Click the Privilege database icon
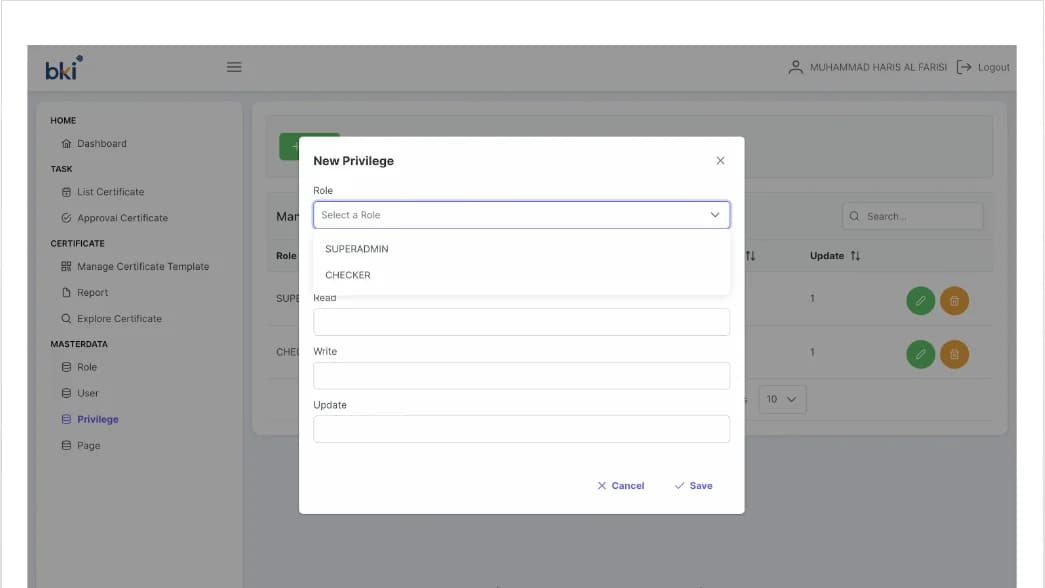 coord(66,419)
